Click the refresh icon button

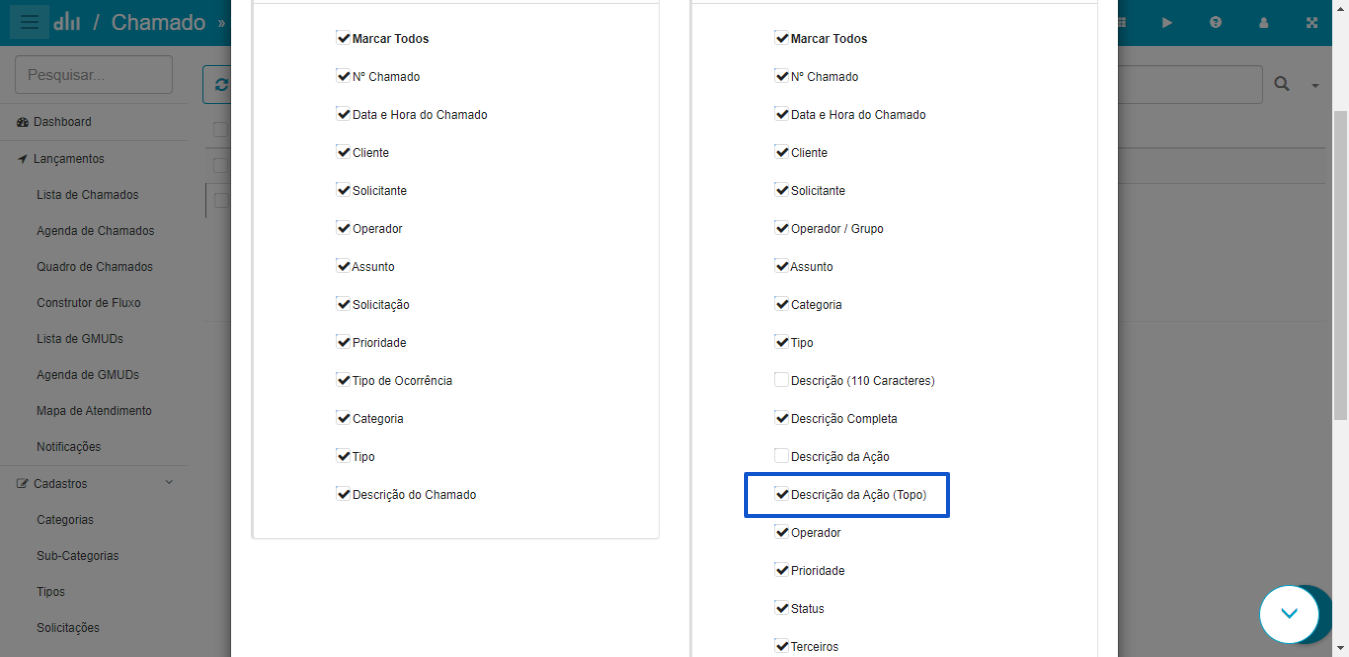tap(218, 85)
